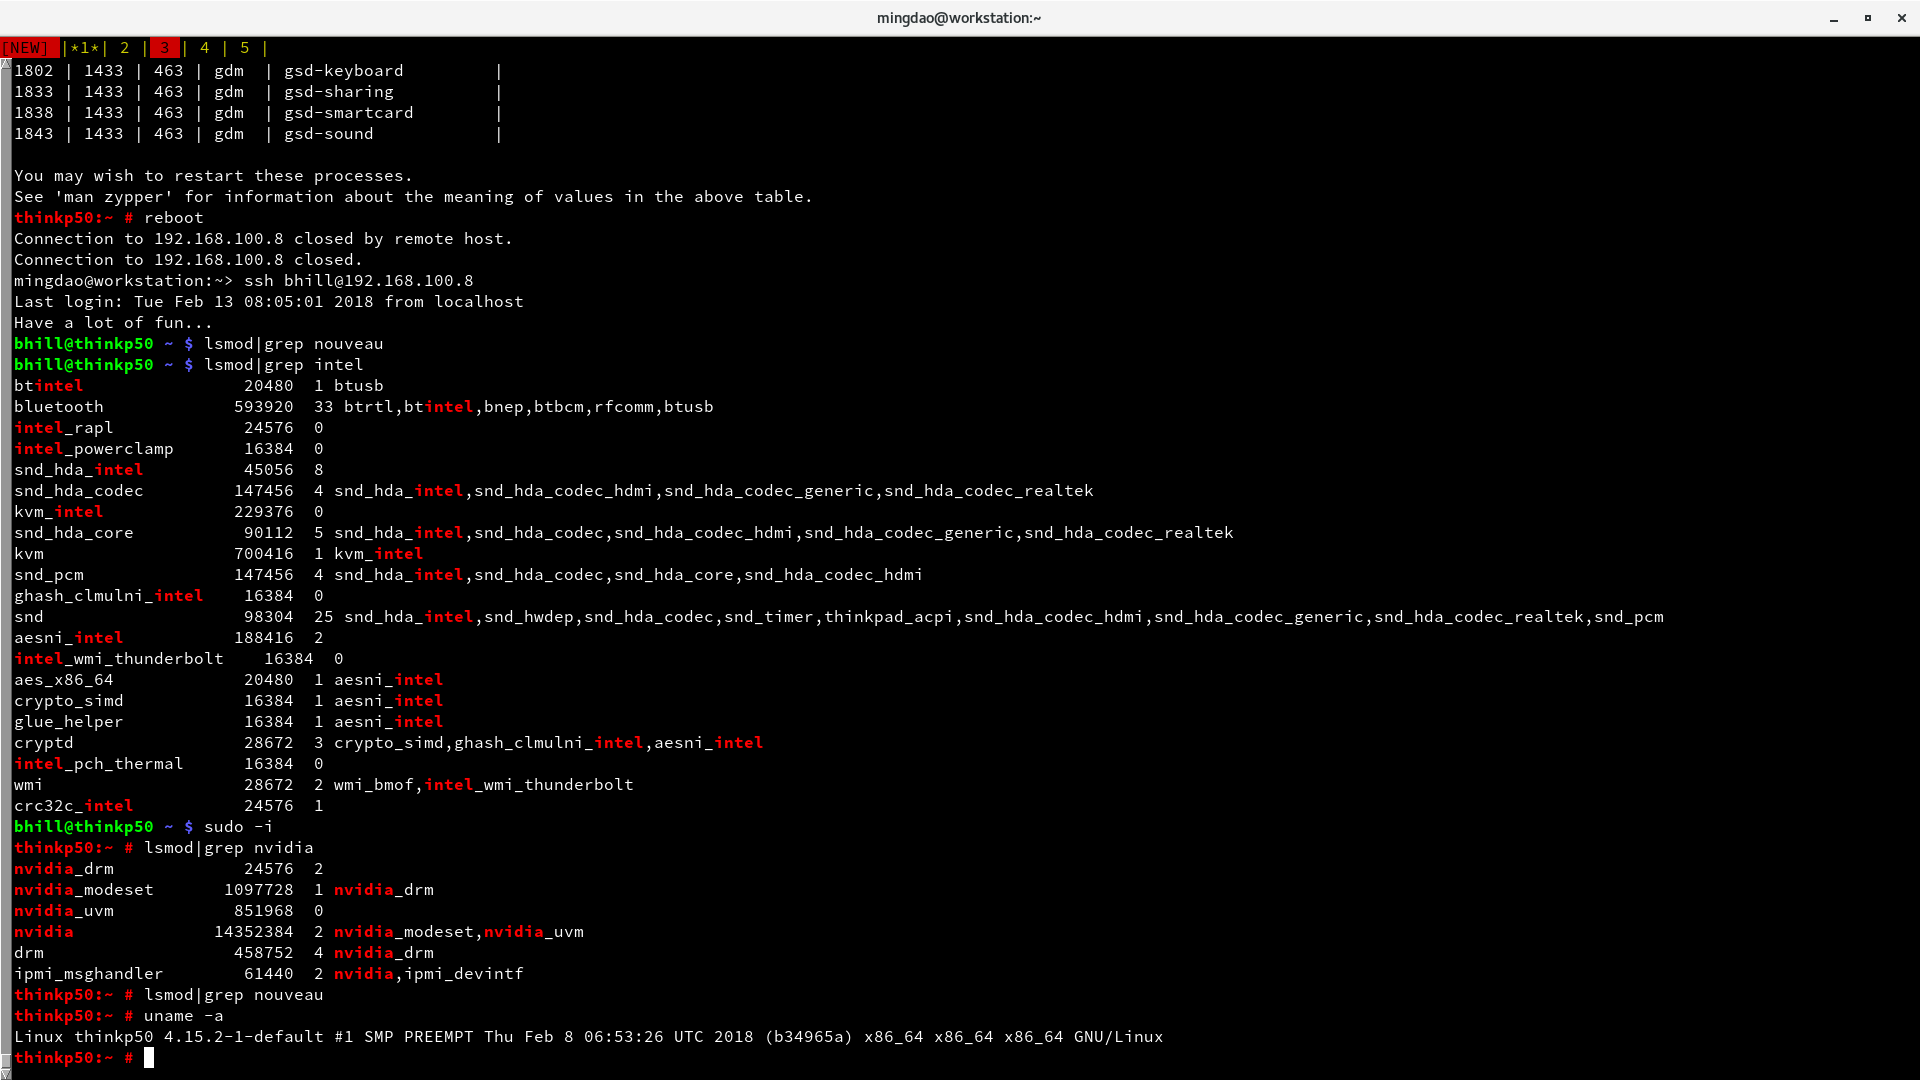Click 'thinkpad_acpi' in the snd row
1920x1080 pixels.
click(x=889, y=617)
